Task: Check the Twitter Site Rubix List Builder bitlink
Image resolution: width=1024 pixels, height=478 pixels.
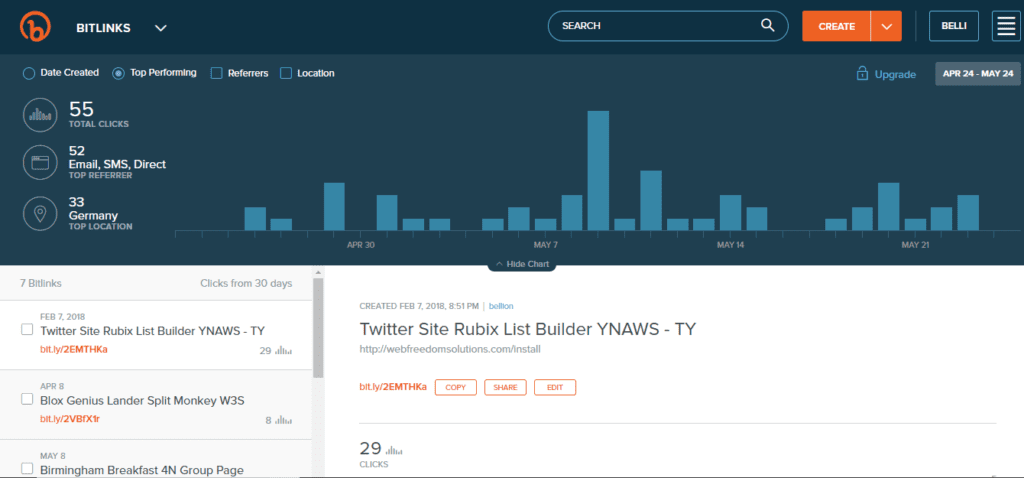Action: (x=27, y=330)
